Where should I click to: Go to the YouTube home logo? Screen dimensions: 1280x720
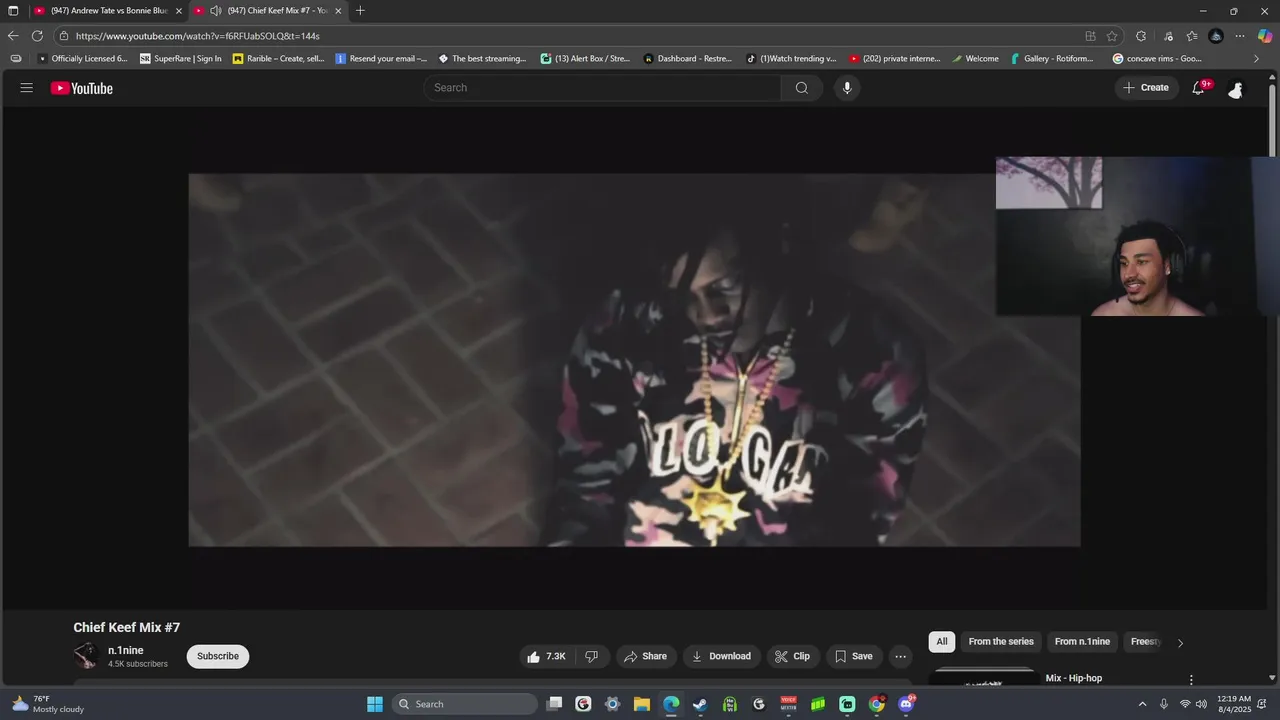[x=82, y=88]
